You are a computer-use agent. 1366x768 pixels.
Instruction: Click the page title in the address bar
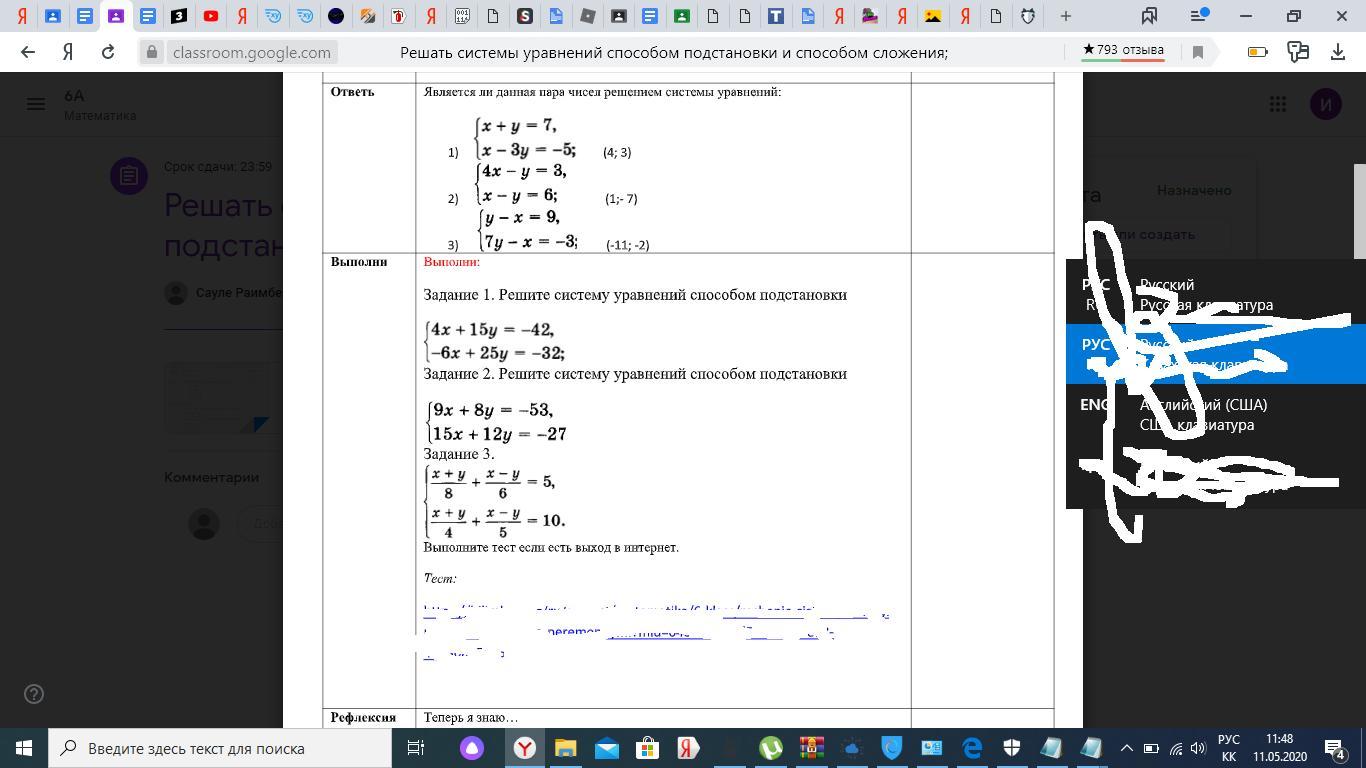coord(674,52)
